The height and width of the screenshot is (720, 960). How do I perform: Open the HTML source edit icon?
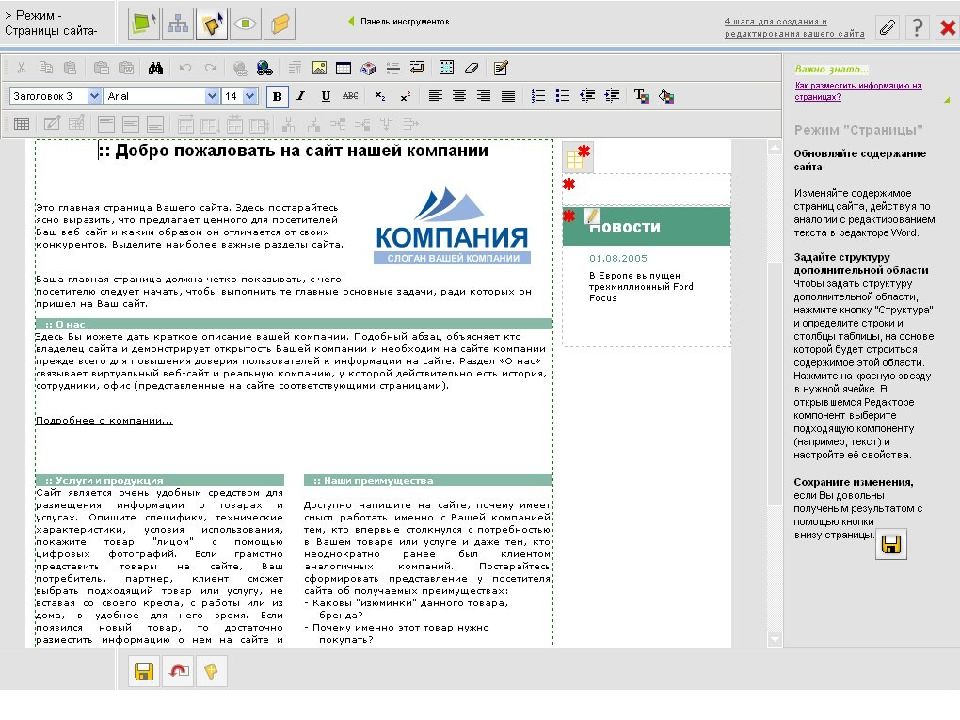click(x=500, y=68)
